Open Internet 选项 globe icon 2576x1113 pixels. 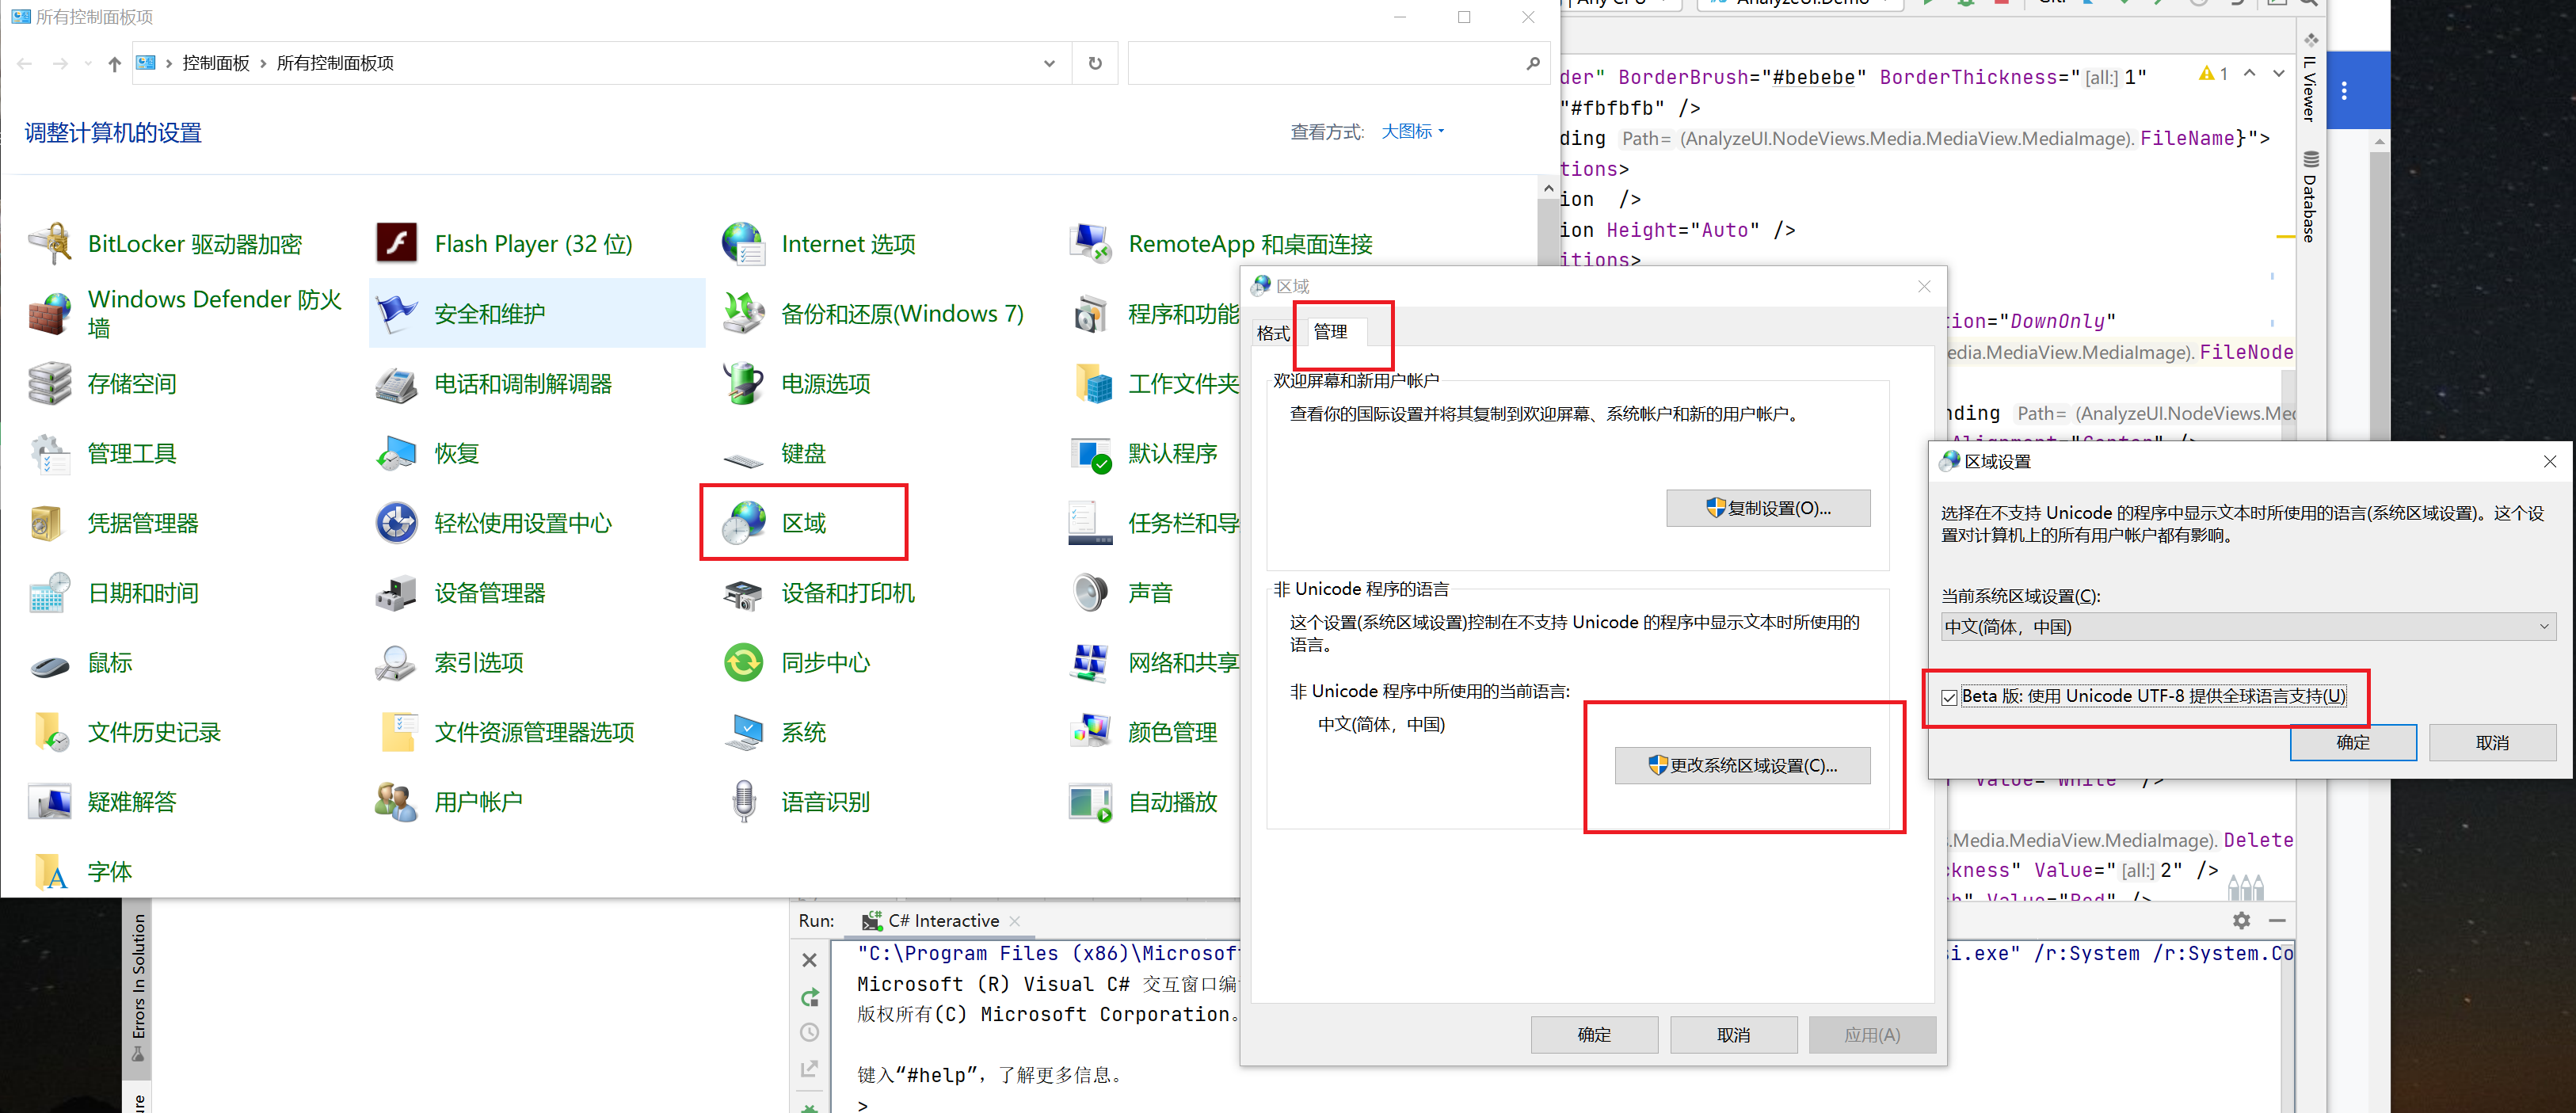point(744,244)
